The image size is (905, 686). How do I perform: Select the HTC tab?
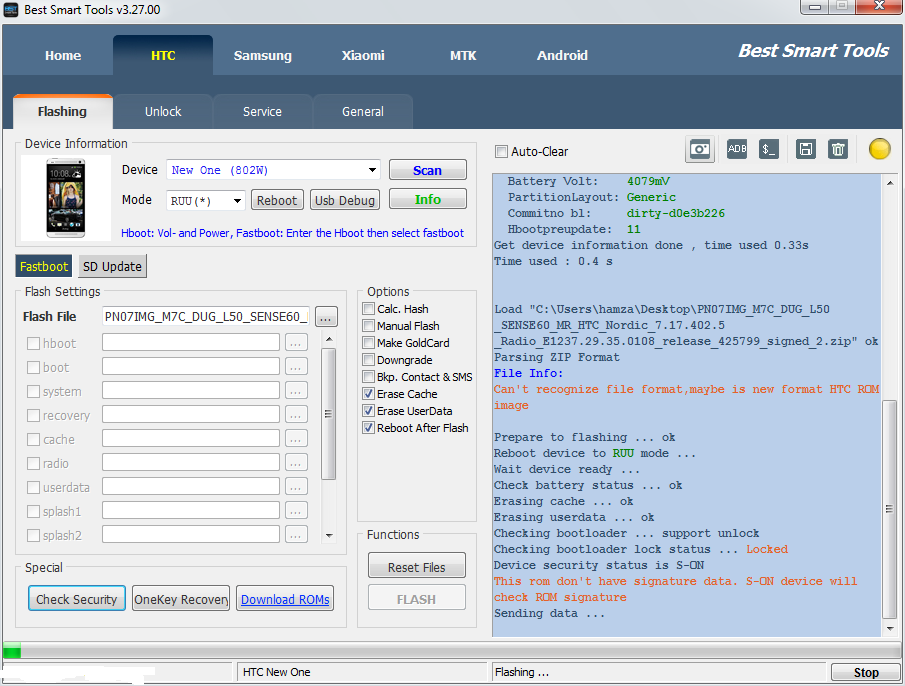tap(163, 55)
